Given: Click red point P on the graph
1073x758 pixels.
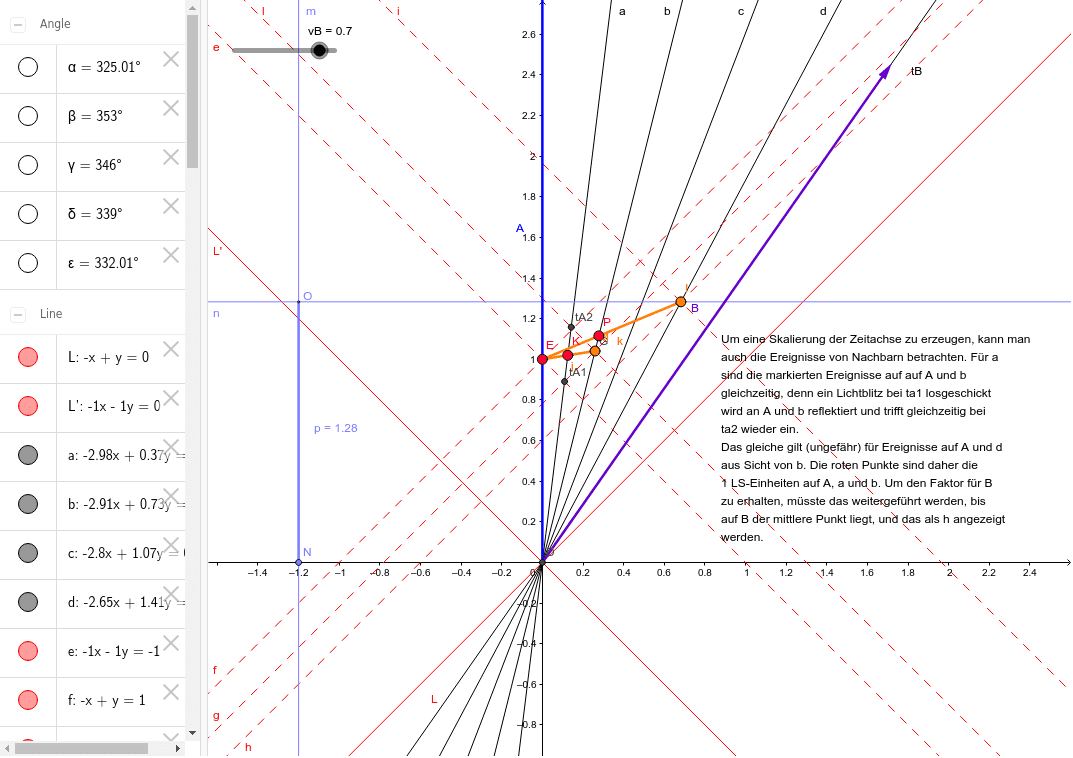Looking at the screenshot, I should [x=599, y=336].
